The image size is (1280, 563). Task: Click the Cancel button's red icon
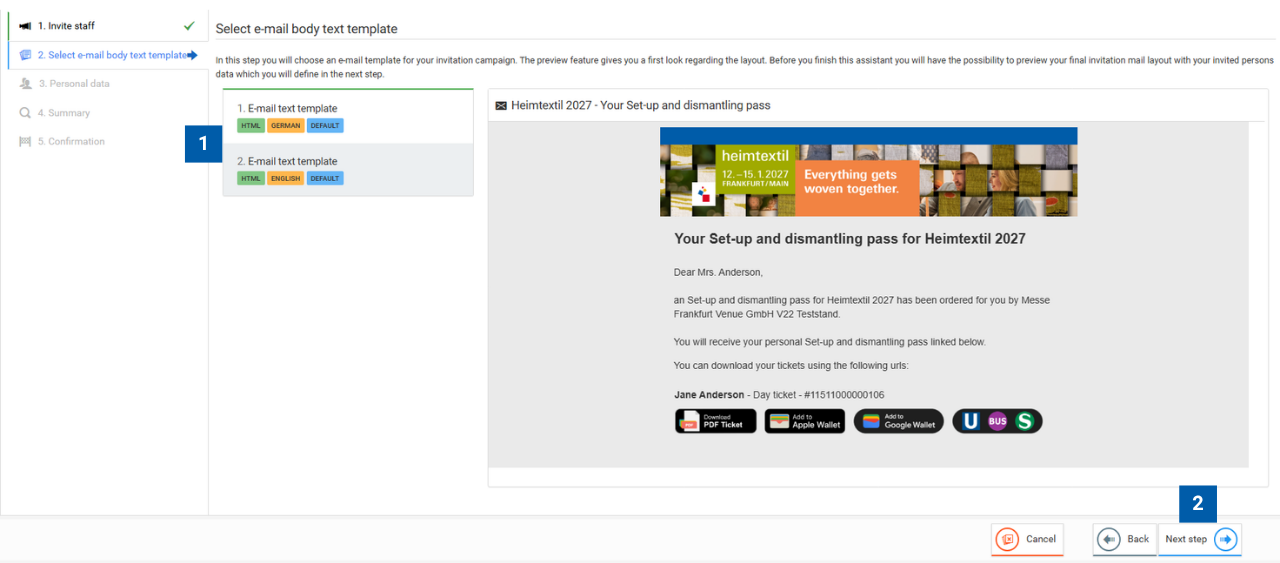point(1008,539)
